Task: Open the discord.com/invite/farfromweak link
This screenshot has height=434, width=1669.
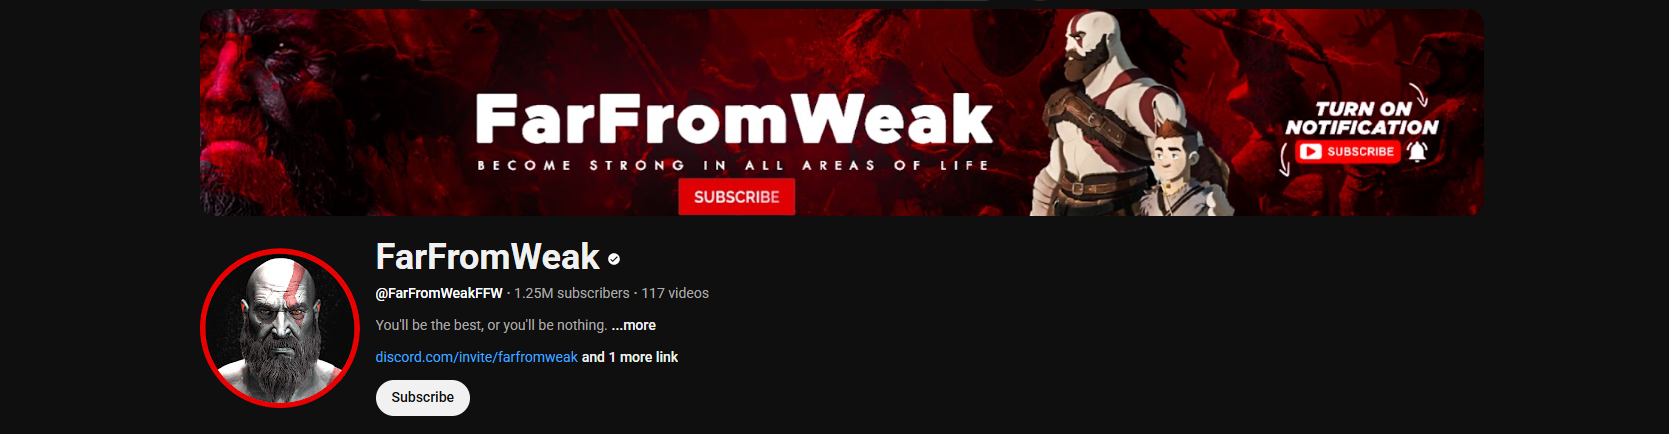Action: [x=477, y=357]
